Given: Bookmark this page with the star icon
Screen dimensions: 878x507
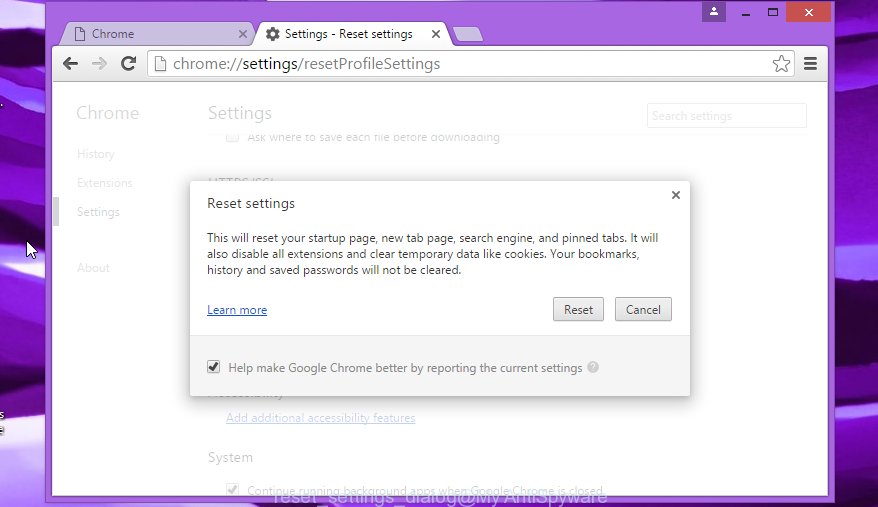Looking at the screenshot, I should click(x=781, y=64).
